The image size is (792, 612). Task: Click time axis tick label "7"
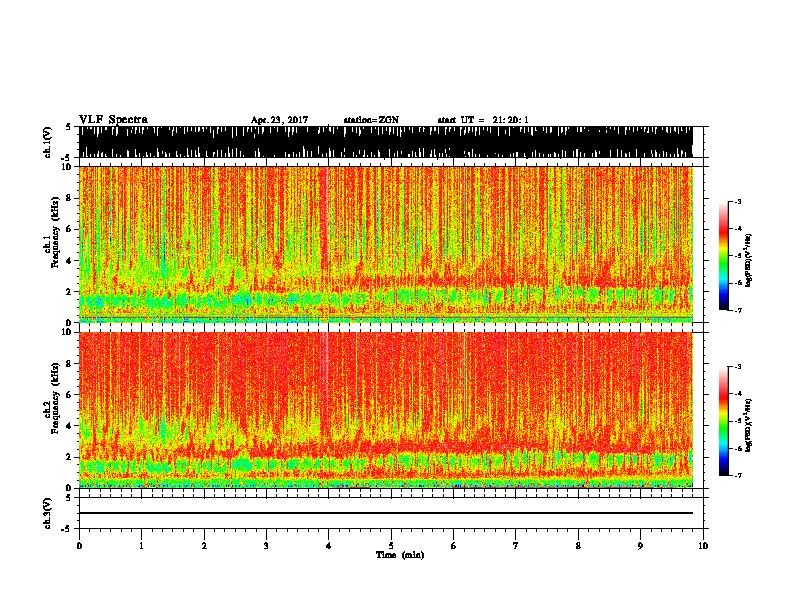[x=516, y=546]
